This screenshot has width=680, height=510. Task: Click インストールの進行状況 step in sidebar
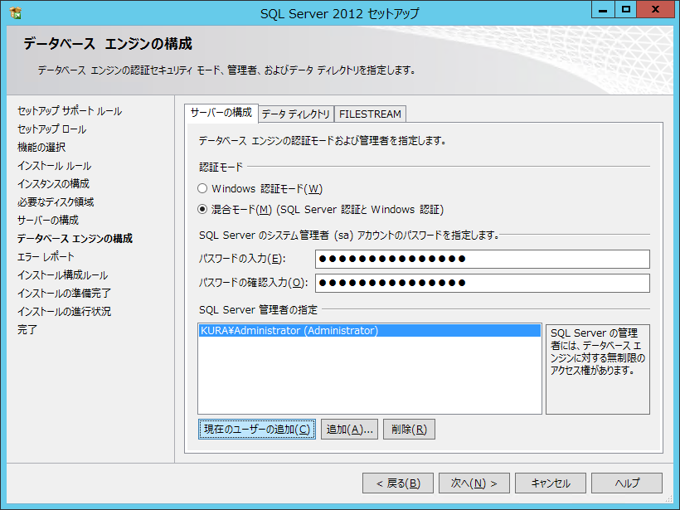pos(64,311)
